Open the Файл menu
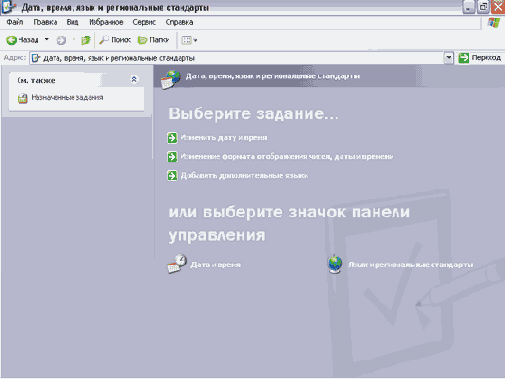 (15, 22)
